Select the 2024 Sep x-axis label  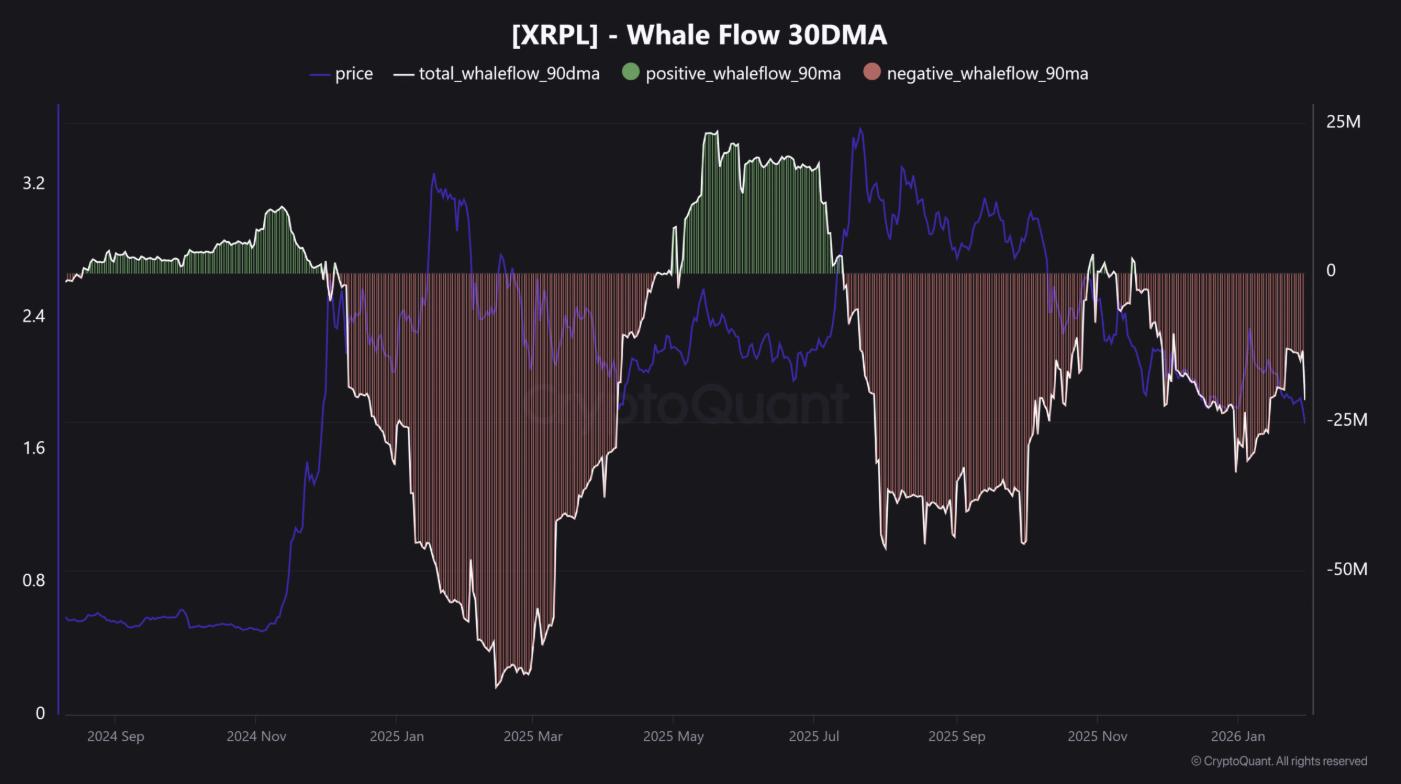coord(115,737)
